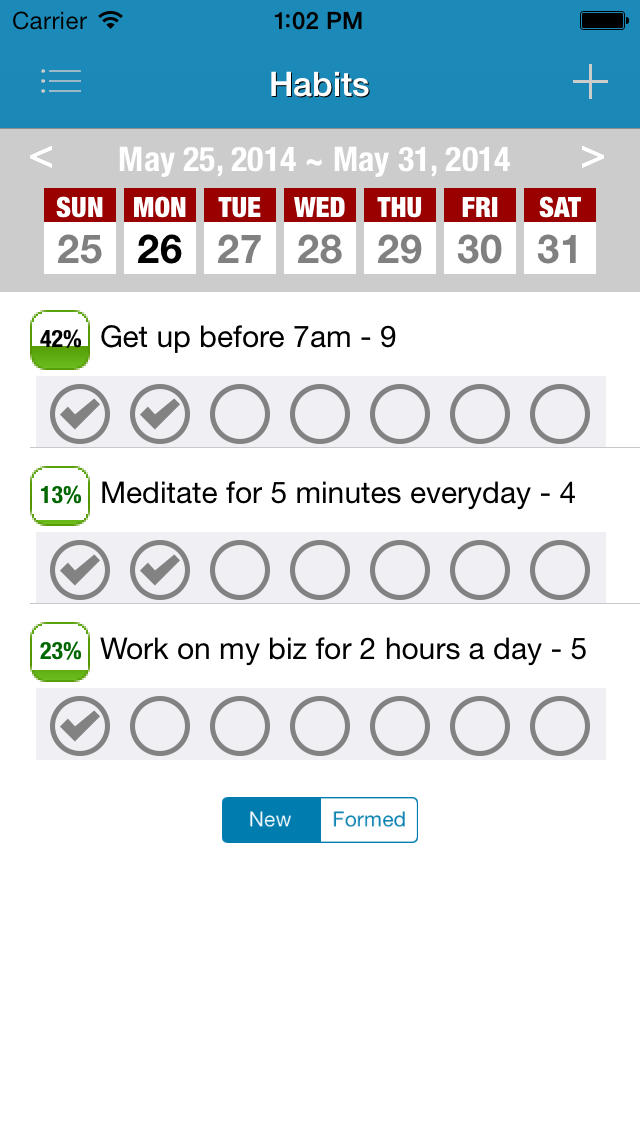640x1136 pixels.
Task: Tap the 42% progress badge
Action: click(x=60, y=340)
